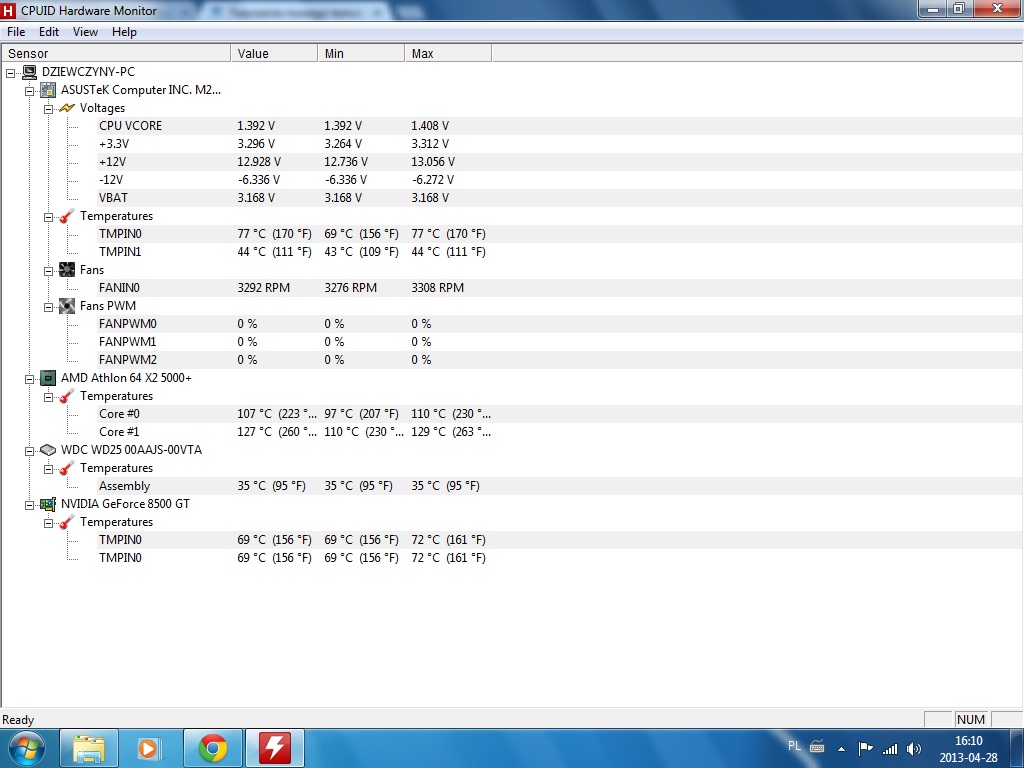Click the Max column header
This screenshot has height=768, width=1024.
pos(448,54)
